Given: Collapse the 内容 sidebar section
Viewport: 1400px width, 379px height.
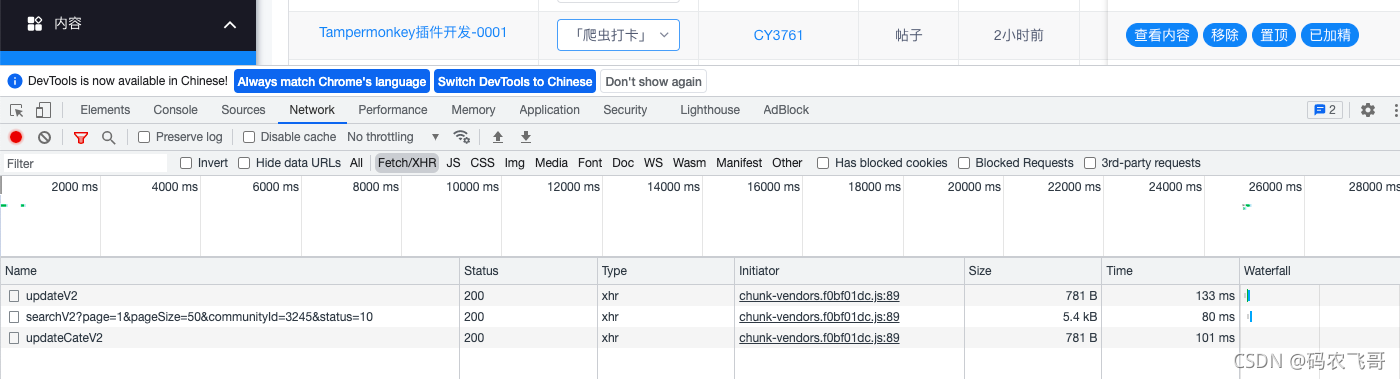Looking at the screenshot, I should pyautogui.click(x=230, y=24).
